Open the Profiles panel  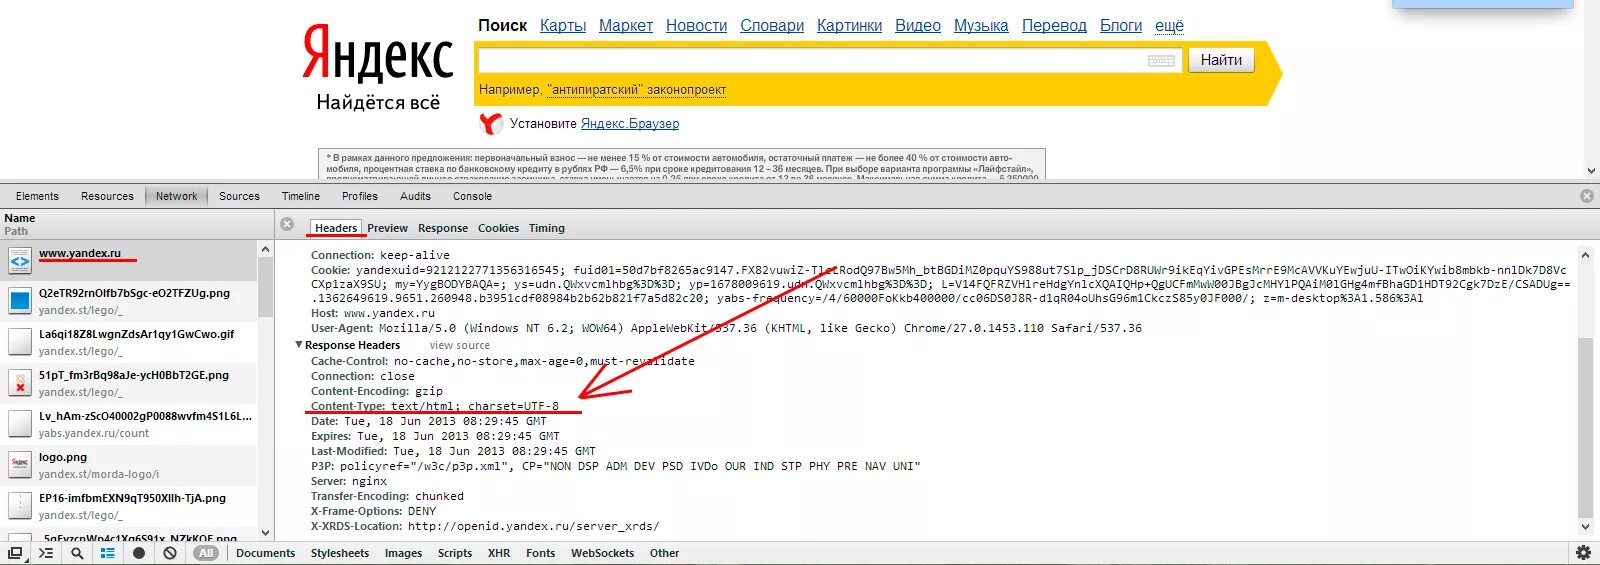[x=360, y=196]
